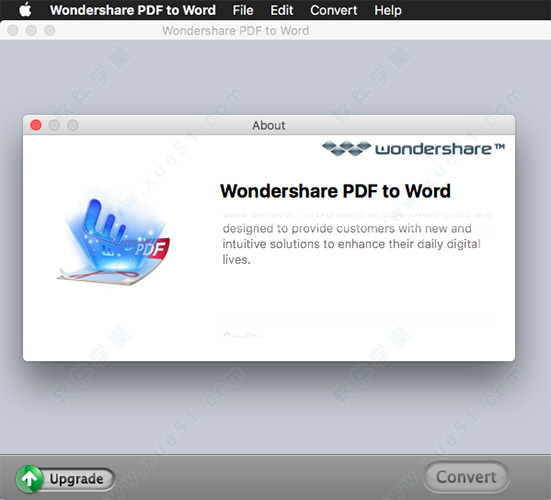Click the Convert button at bottom right
Image resolution: width=551 pixels, height=500 pixels.
[466, 477]
